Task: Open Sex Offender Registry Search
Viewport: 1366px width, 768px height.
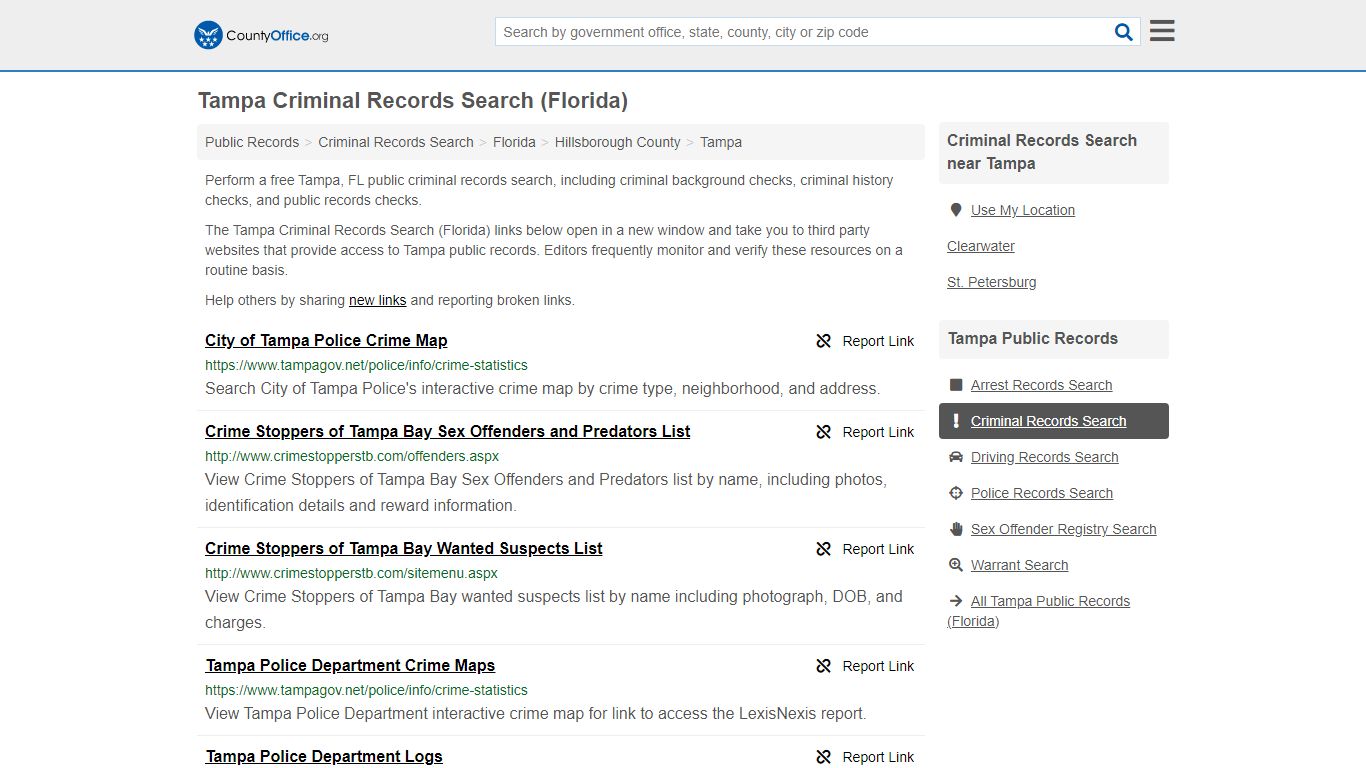Action: tap(1064, 529)
